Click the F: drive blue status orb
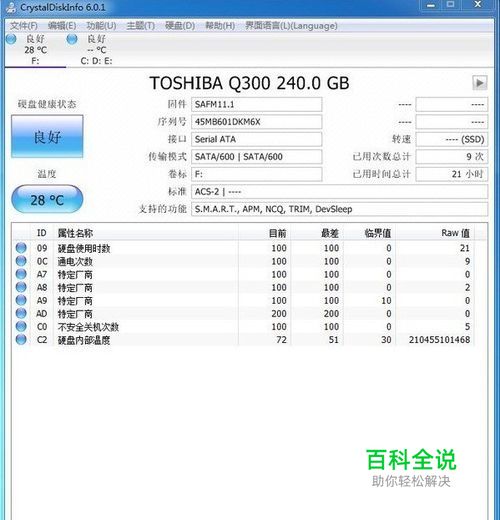The image size is (500, 520). [11, 39]
